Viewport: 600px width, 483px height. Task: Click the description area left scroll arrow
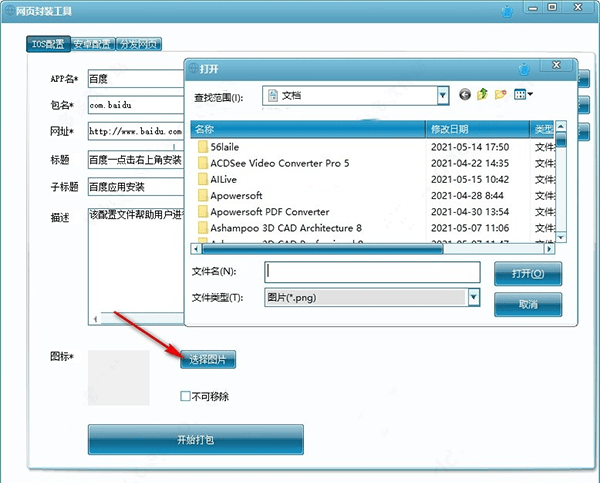point(95,318)
